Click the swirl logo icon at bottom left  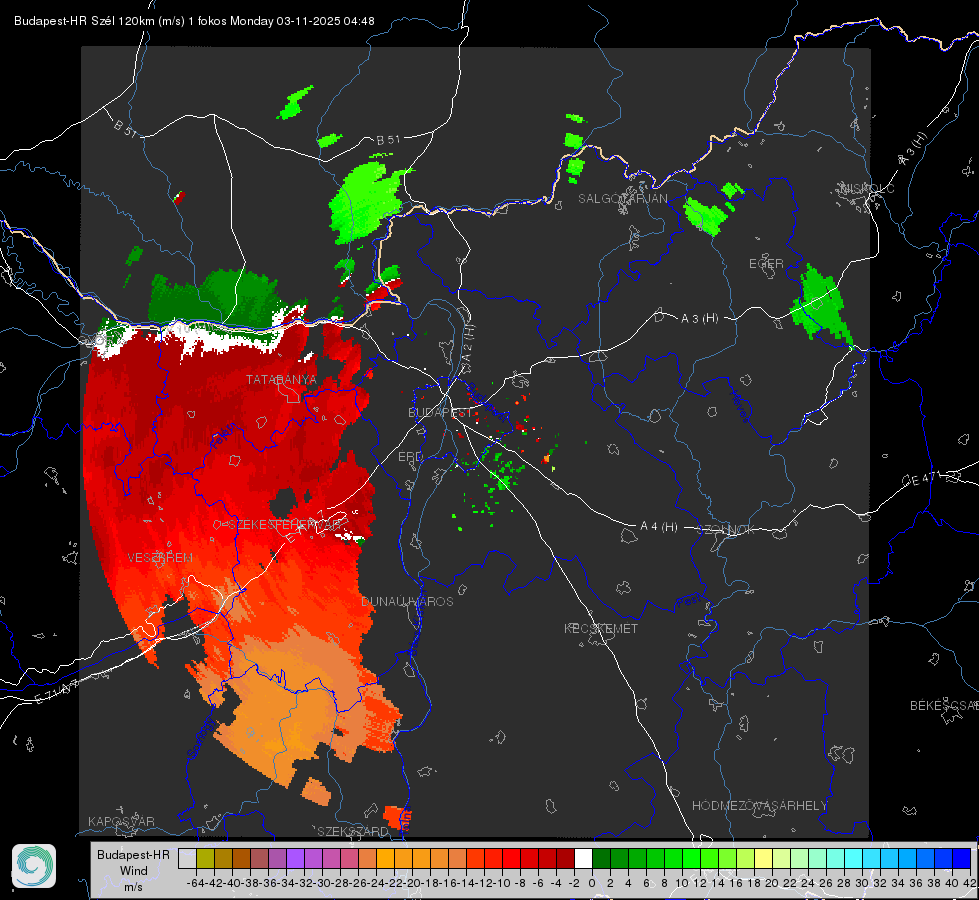click(x=34, y=866)
